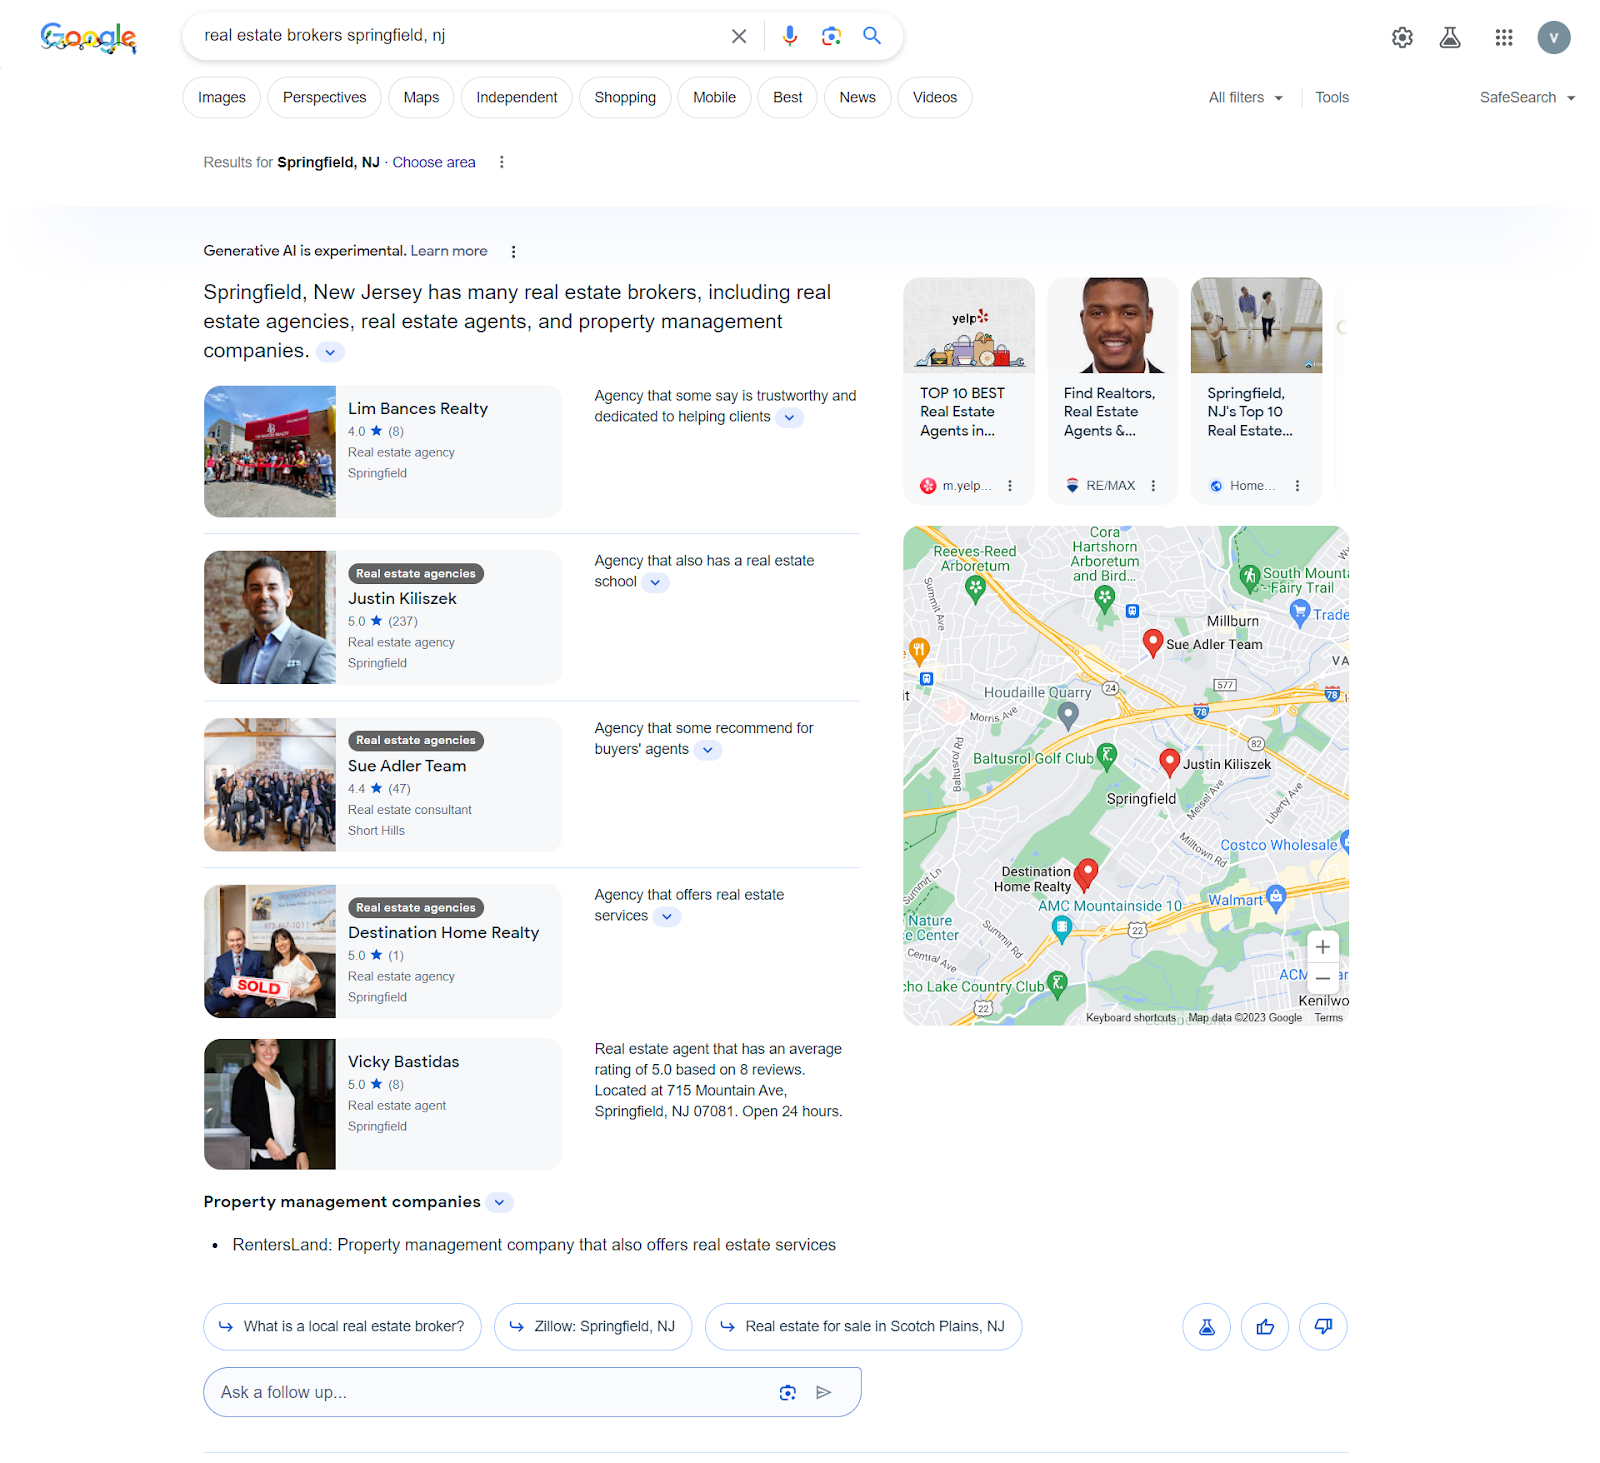Open options for the Home source card
This screenshot has width=1600, height=1463.
tap(1298, 486)
